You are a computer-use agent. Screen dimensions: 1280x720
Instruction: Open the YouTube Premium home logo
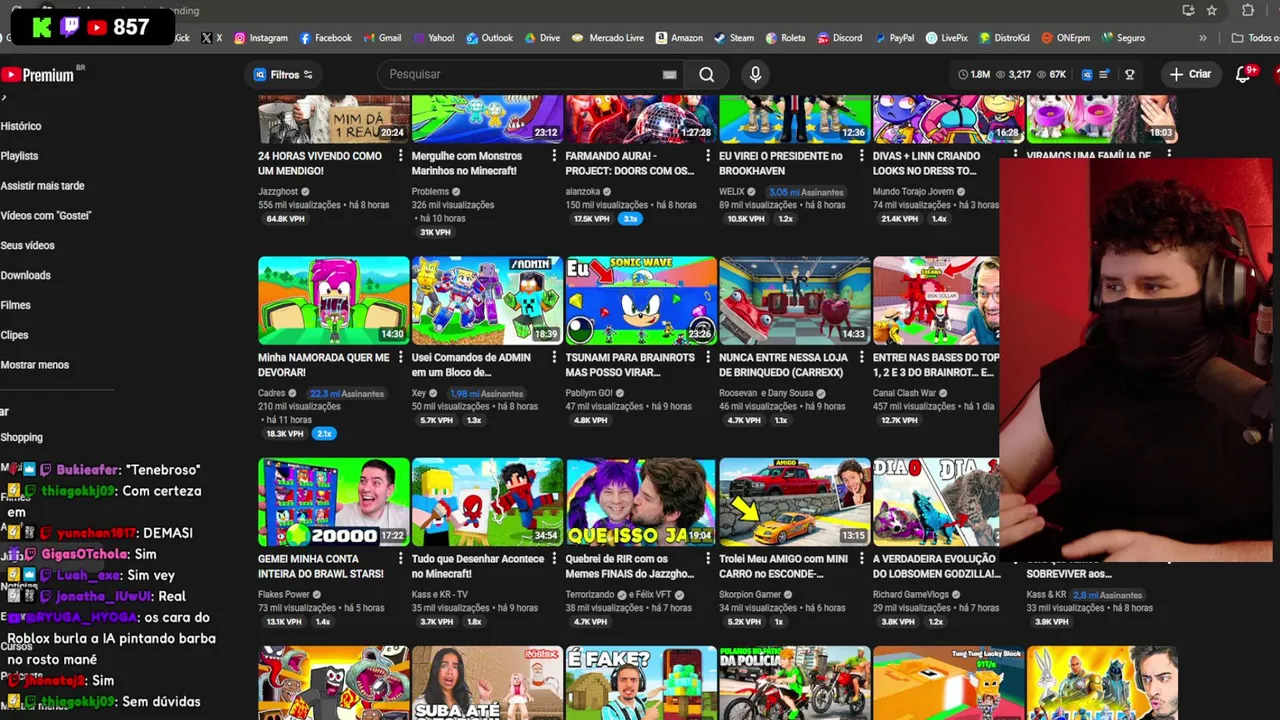click(x=38, y=75)
